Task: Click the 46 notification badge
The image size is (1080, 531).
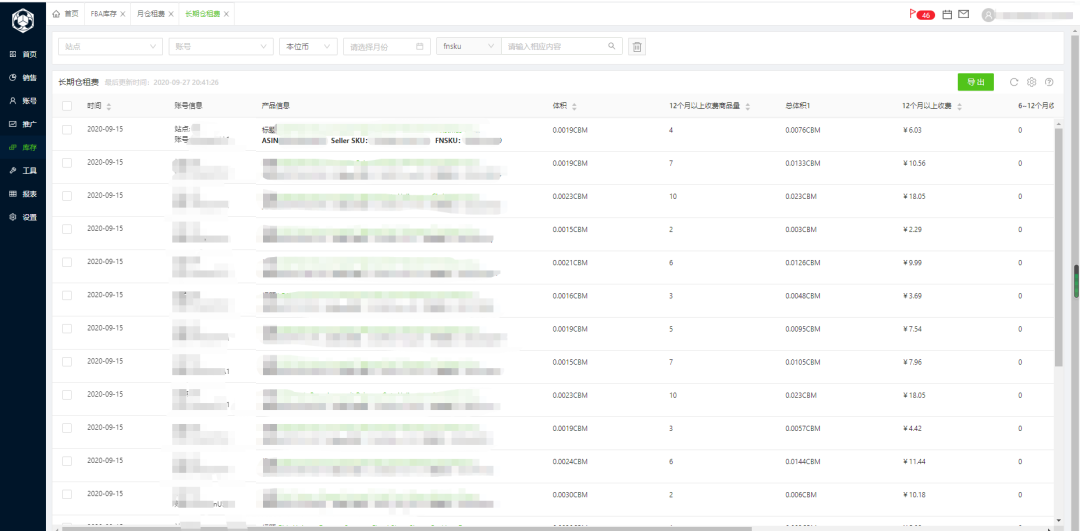Action: pyautogui.click(x=926, y=14)
